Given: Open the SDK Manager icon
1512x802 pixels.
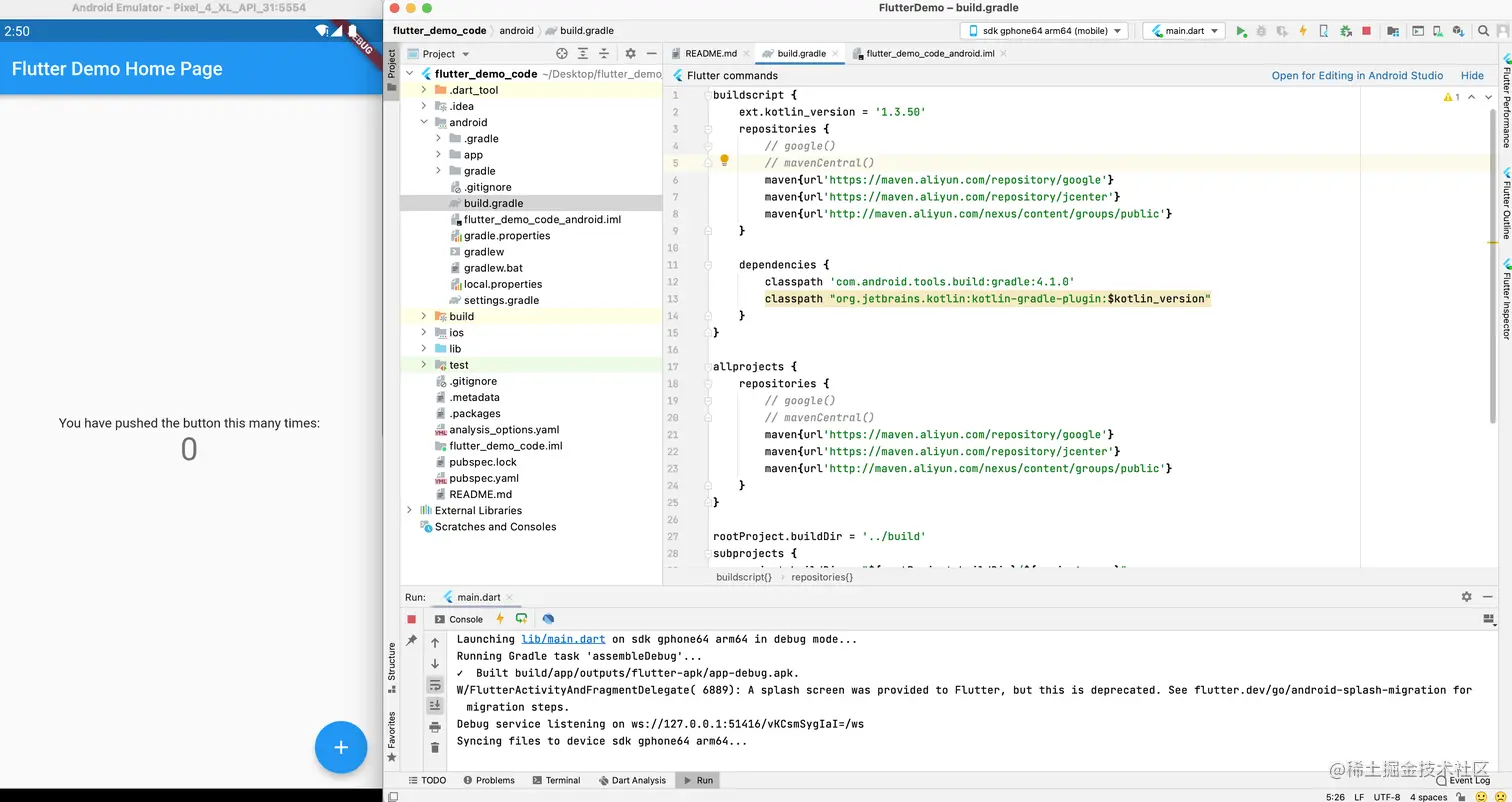Looking at the screenshot, I should tap(1460, 31).
